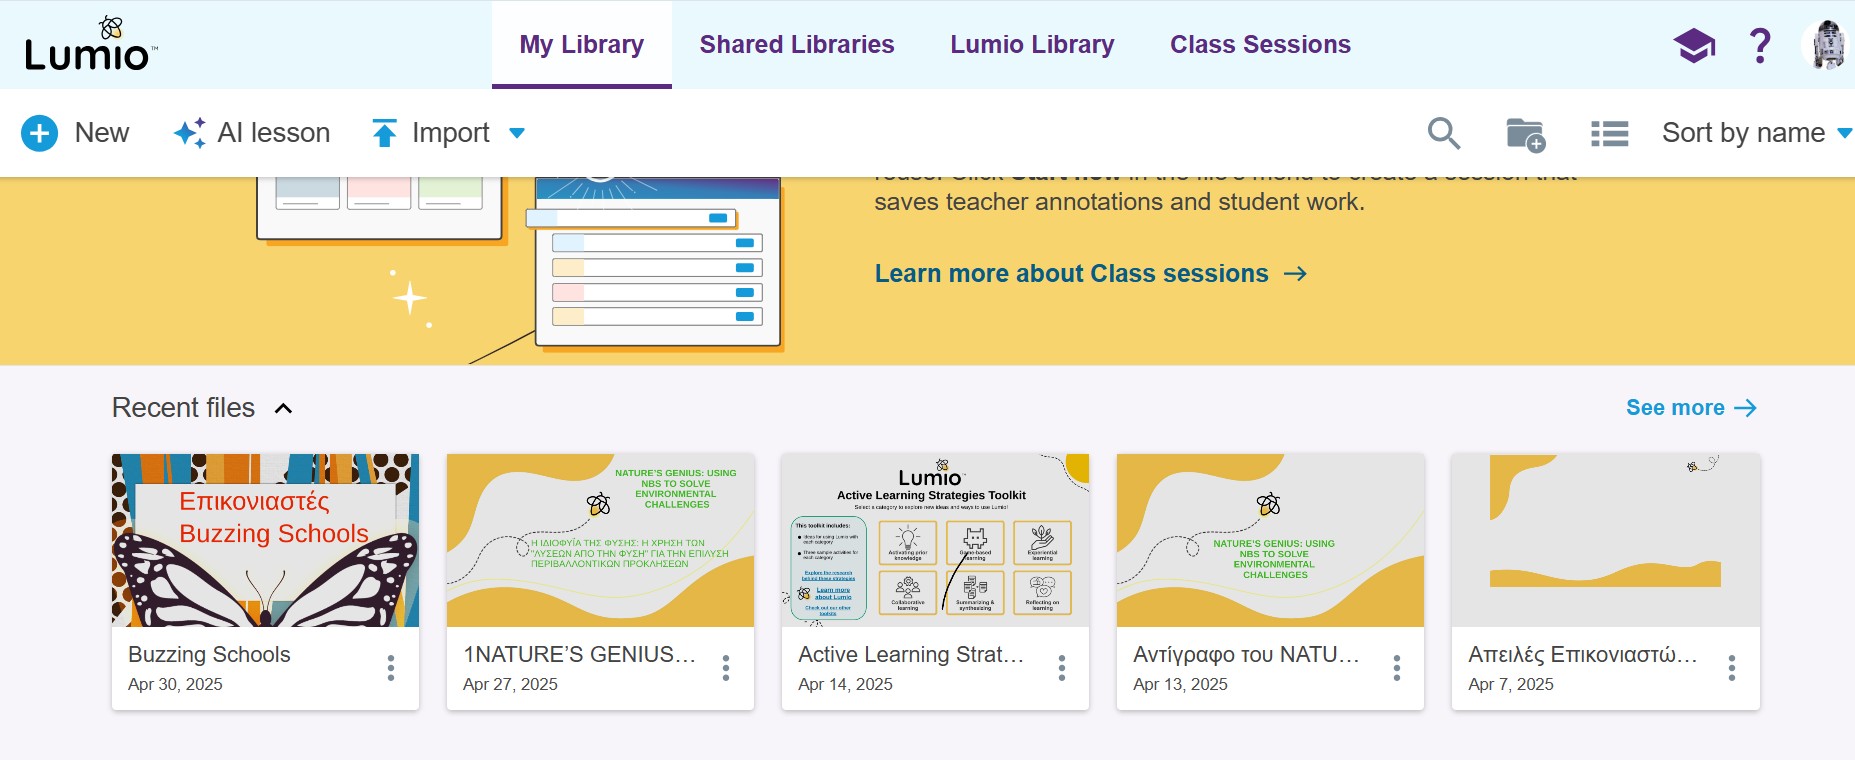Create an AI lesson

[252, 133]
